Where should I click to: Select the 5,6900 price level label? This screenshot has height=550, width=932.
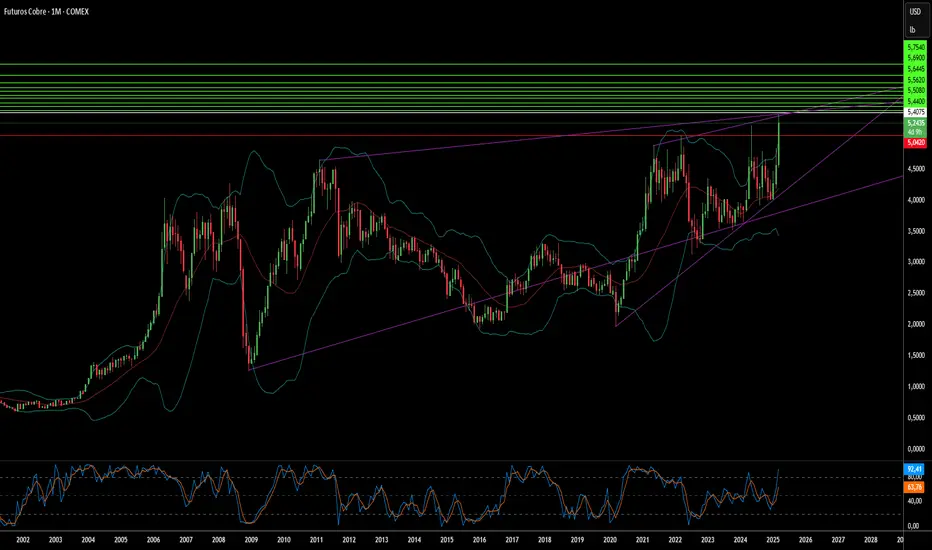click(915, 58)
